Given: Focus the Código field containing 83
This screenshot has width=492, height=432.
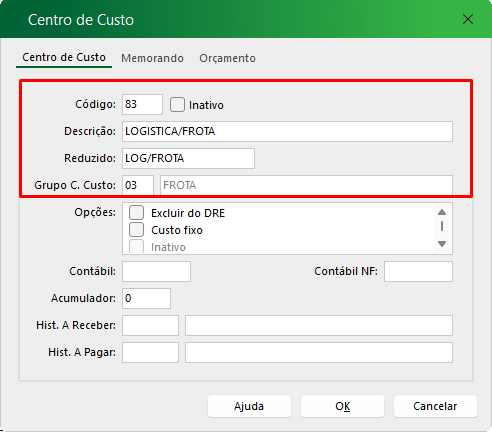Looking at the screenshot, I should (142, 104).
